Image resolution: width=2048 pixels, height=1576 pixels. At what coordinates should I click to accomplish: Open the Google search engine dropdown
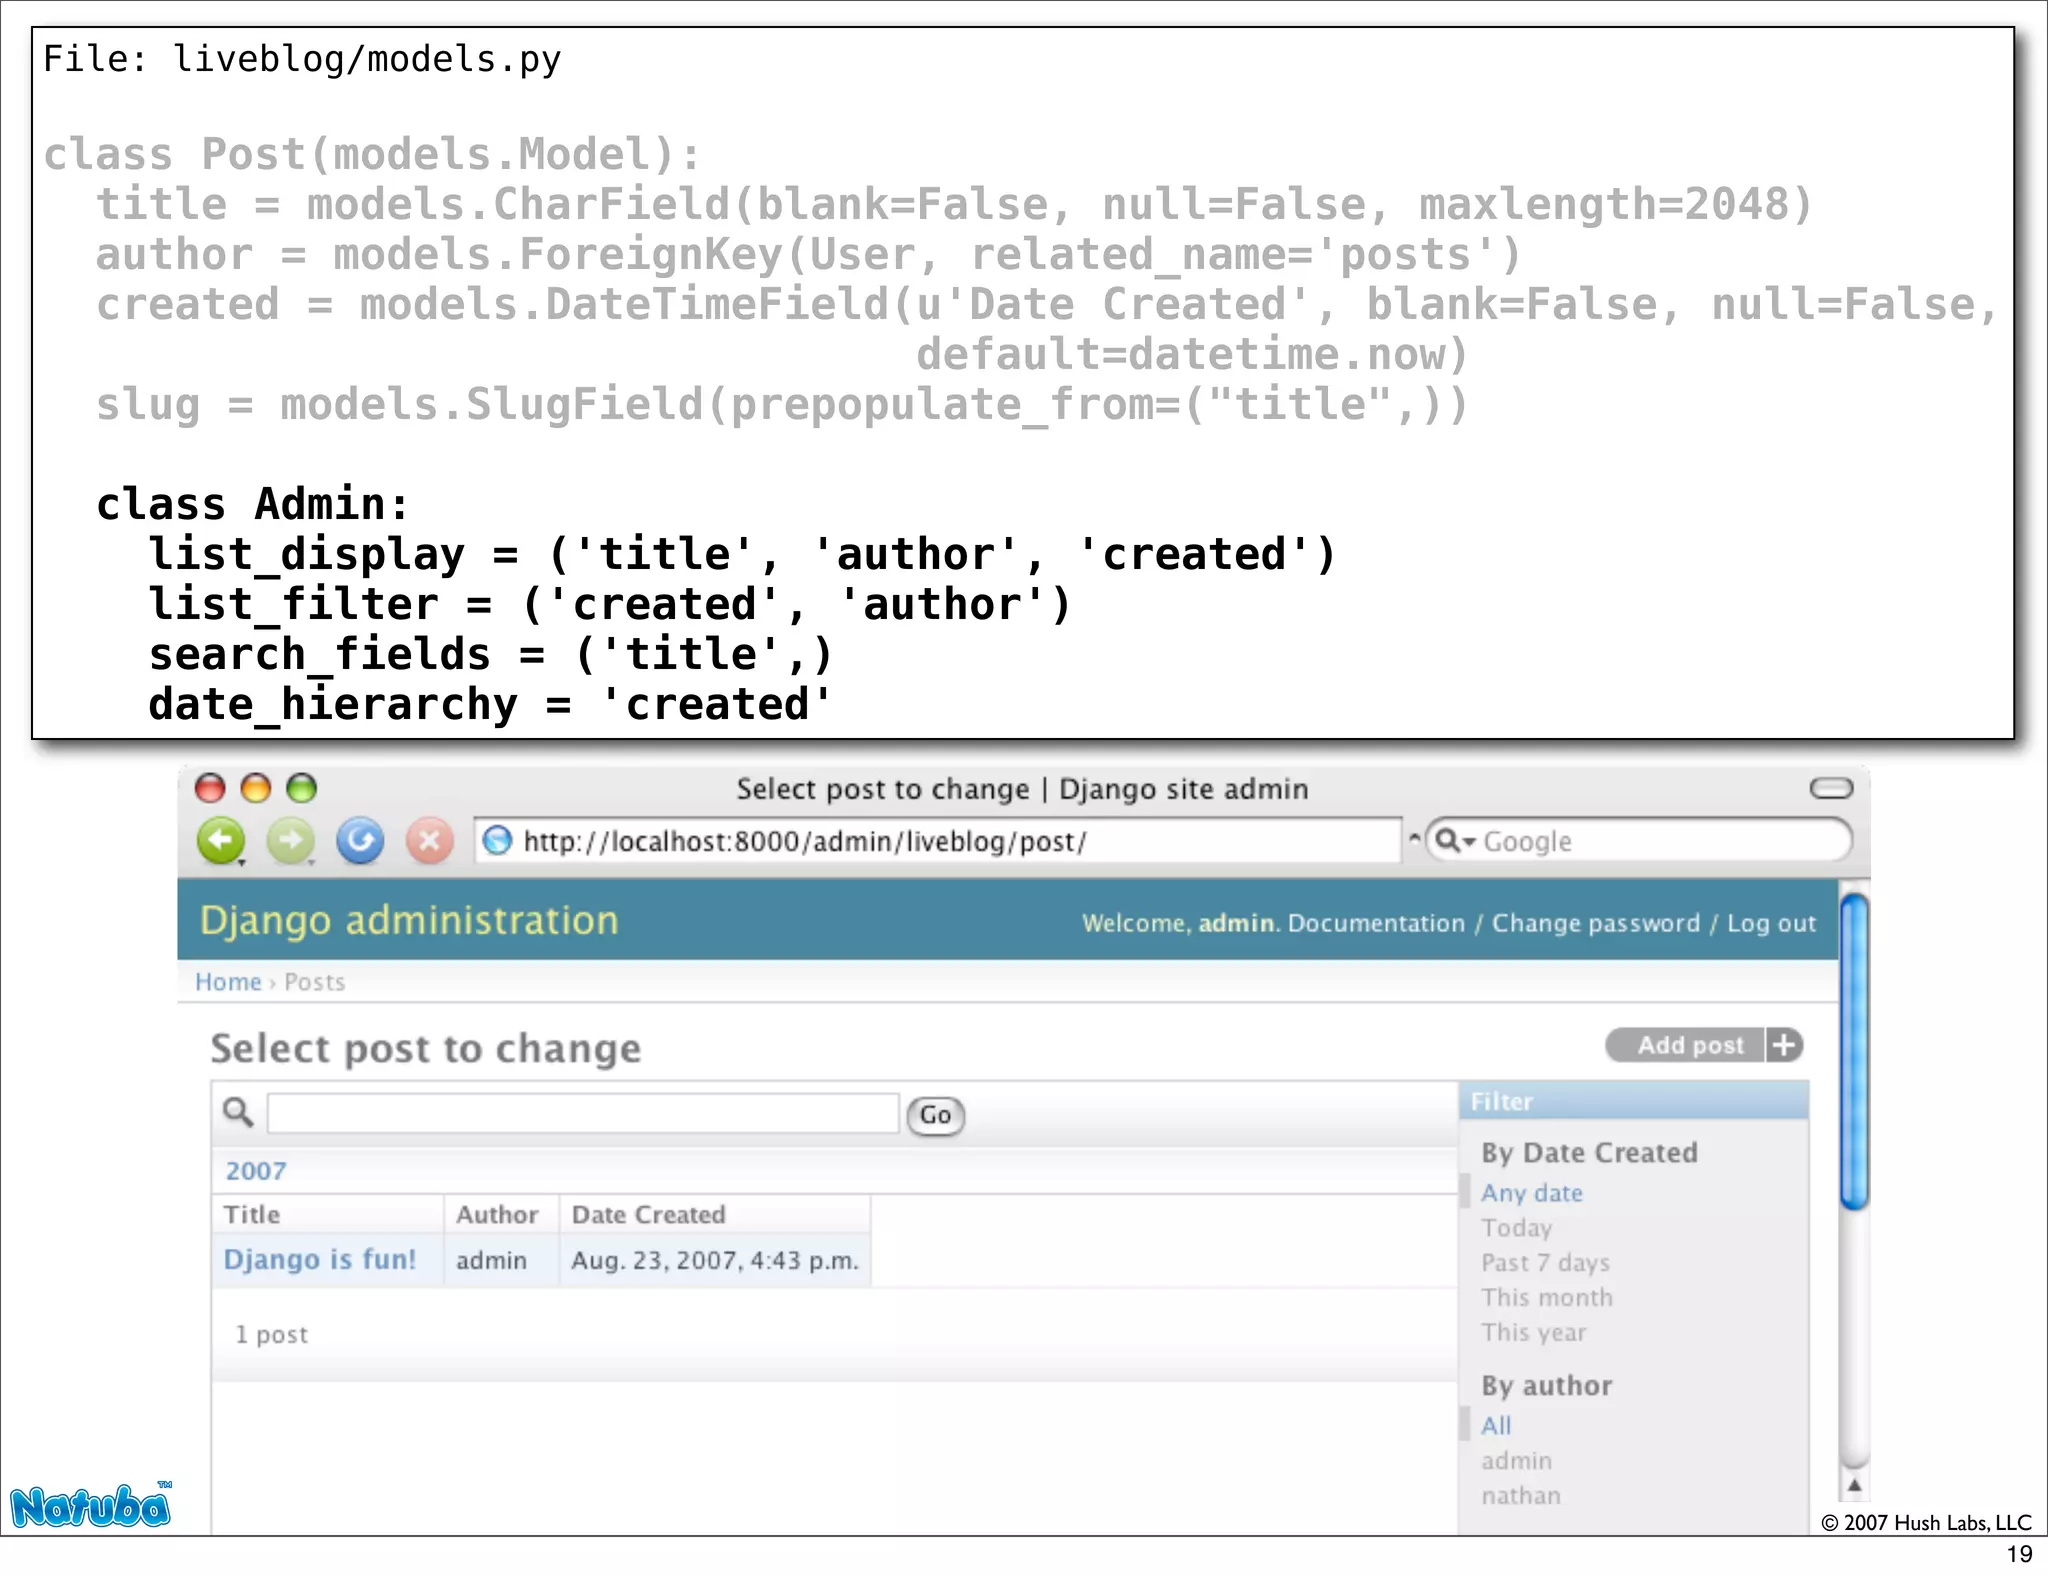(x=1454, y=841)
